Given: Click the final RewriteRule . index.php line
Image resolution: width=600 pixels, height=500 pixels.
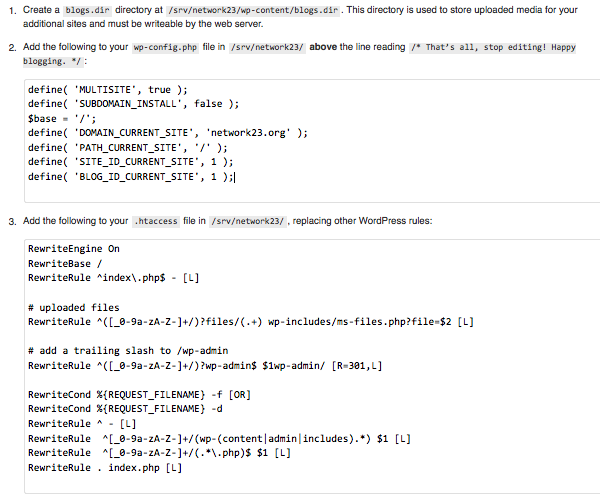Looking at the screenshot, I should click(105, 467).
